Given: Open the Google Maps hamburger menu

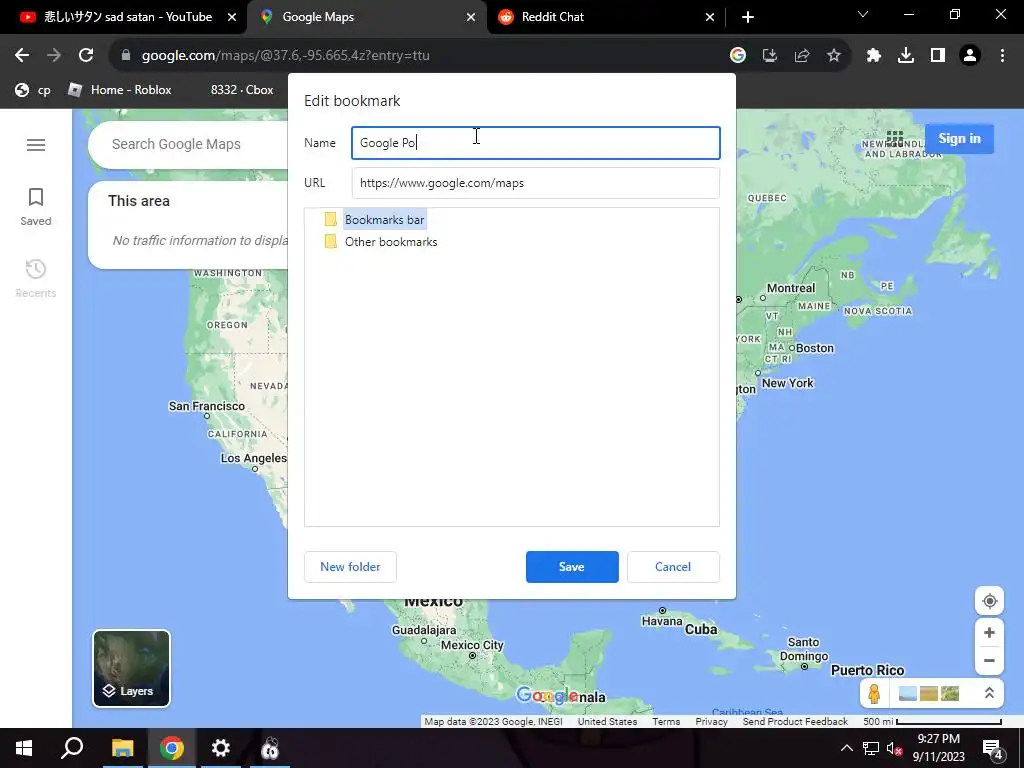Looking at the screenshot, I should pos(36,144).
